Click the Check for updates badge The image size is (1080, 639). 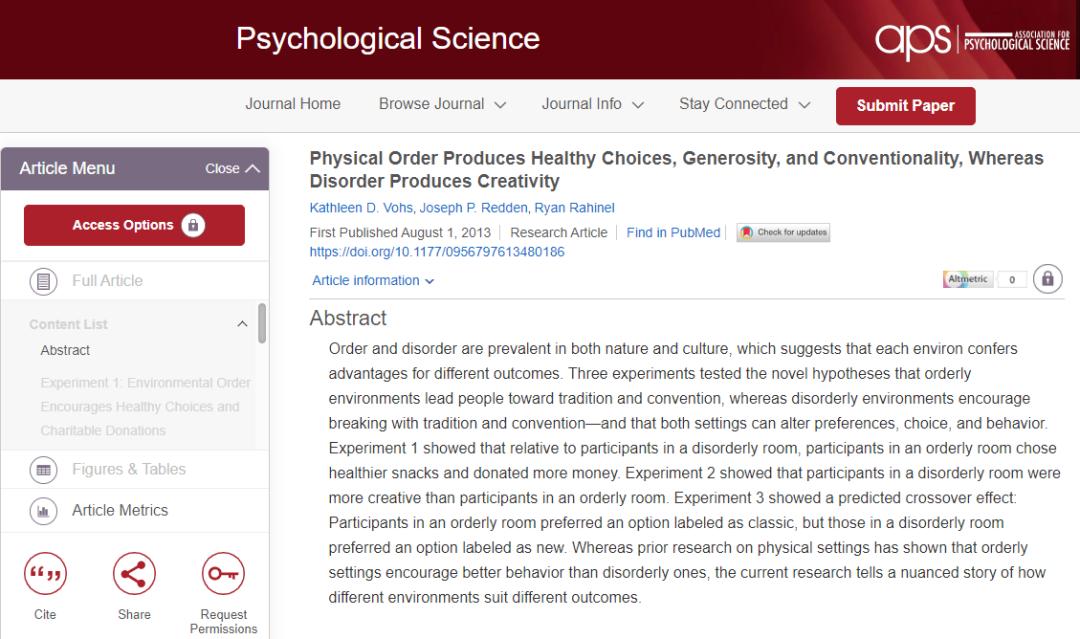point(784,233)
